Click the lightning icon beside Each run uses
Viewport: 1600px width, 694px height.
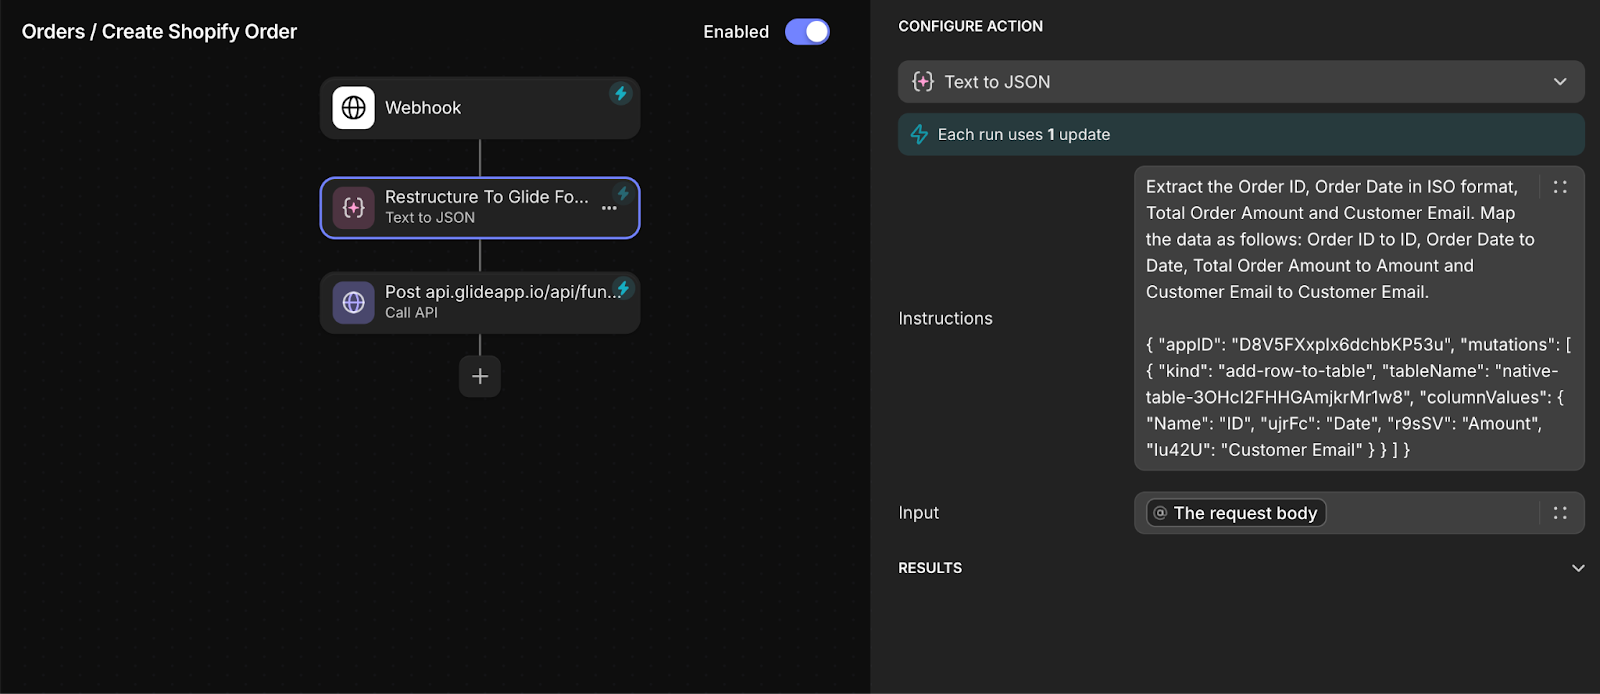click(x=919, y=134)
